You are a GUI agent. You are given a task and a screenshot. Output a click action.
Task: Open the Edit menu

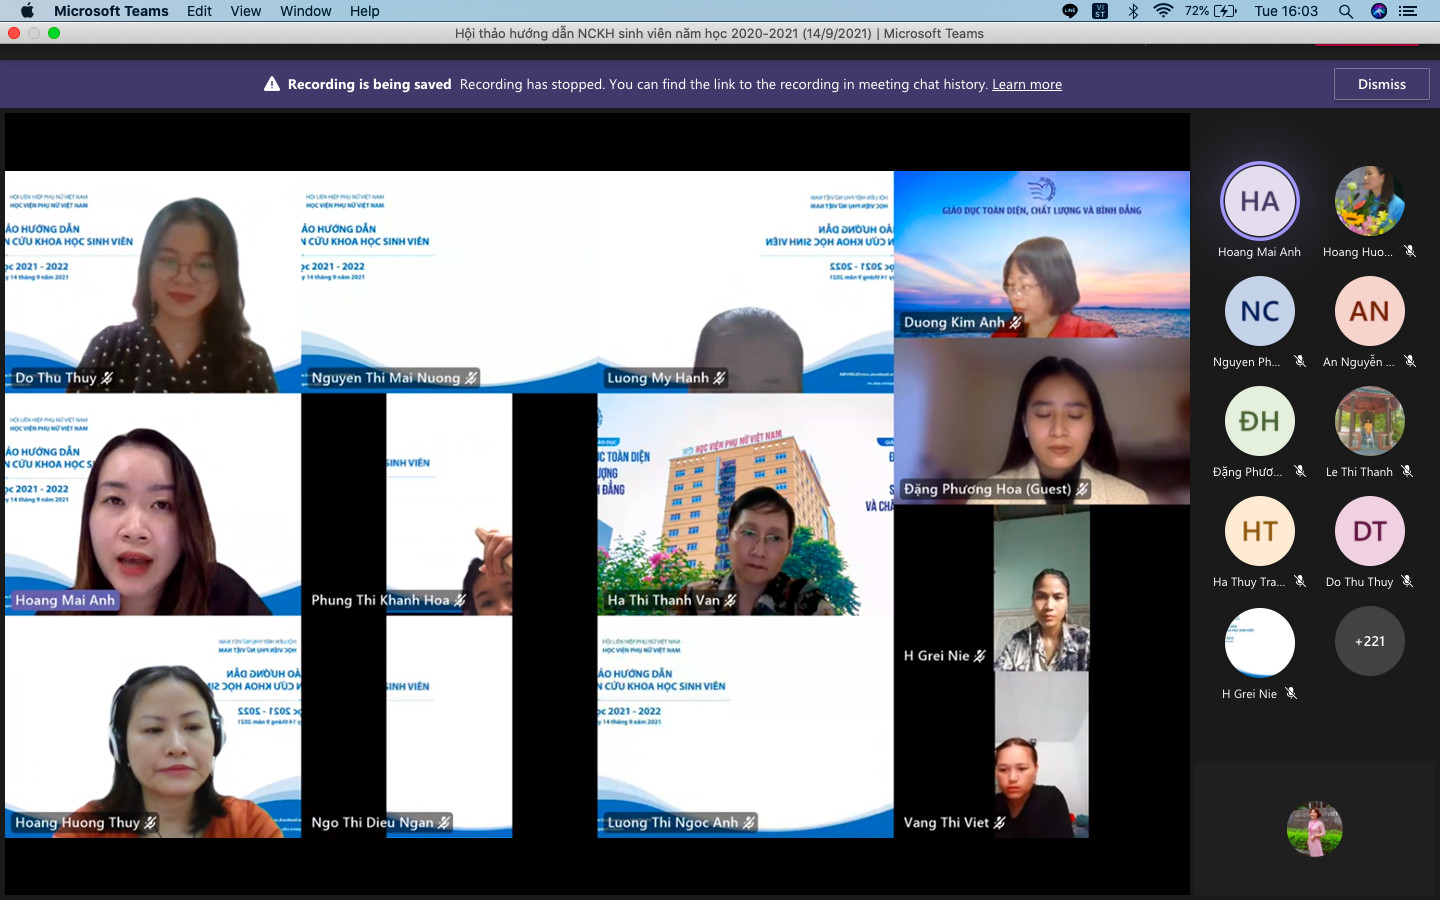199,11
